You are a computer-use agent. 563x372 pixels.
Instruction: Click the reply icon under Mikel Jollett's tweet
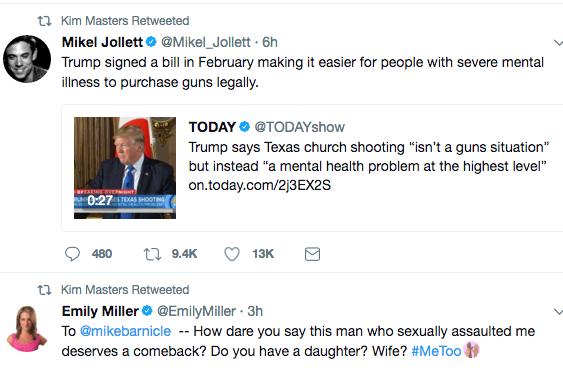tap(72, 254)
